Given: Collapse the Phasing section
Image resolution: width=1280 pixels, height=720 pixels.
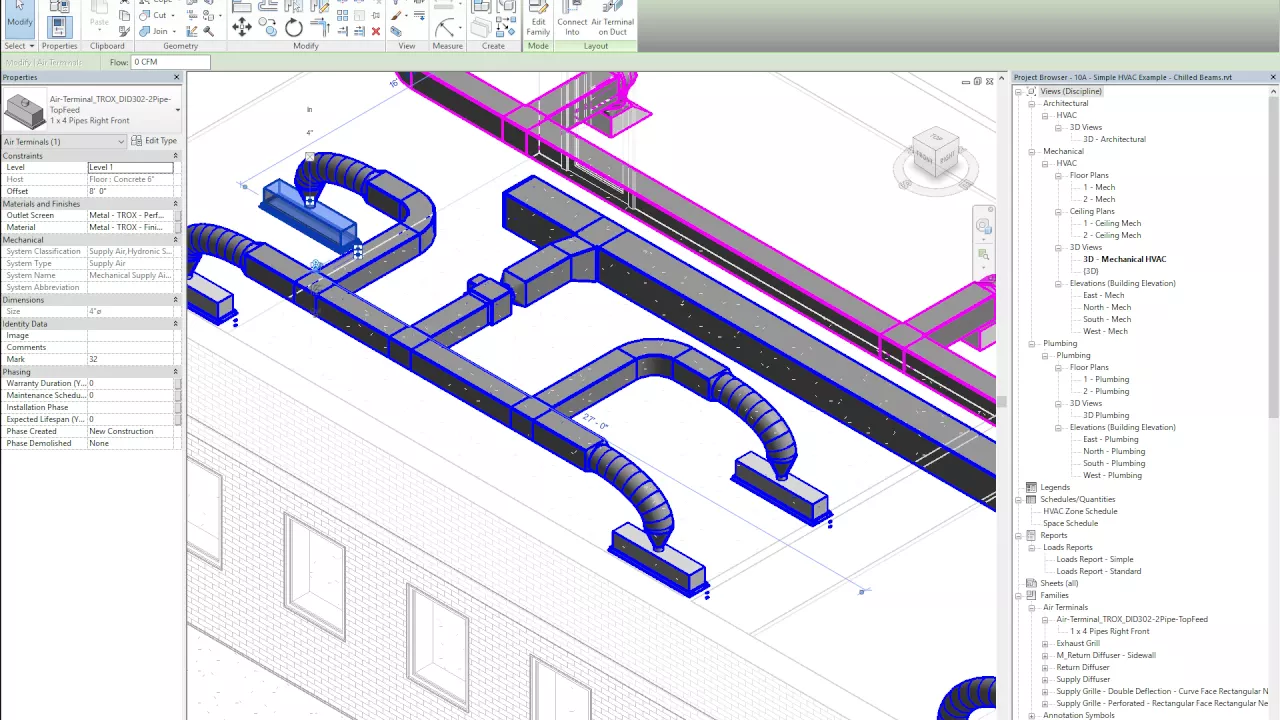Looking at the screenshot, I should (x=175, y=372).
